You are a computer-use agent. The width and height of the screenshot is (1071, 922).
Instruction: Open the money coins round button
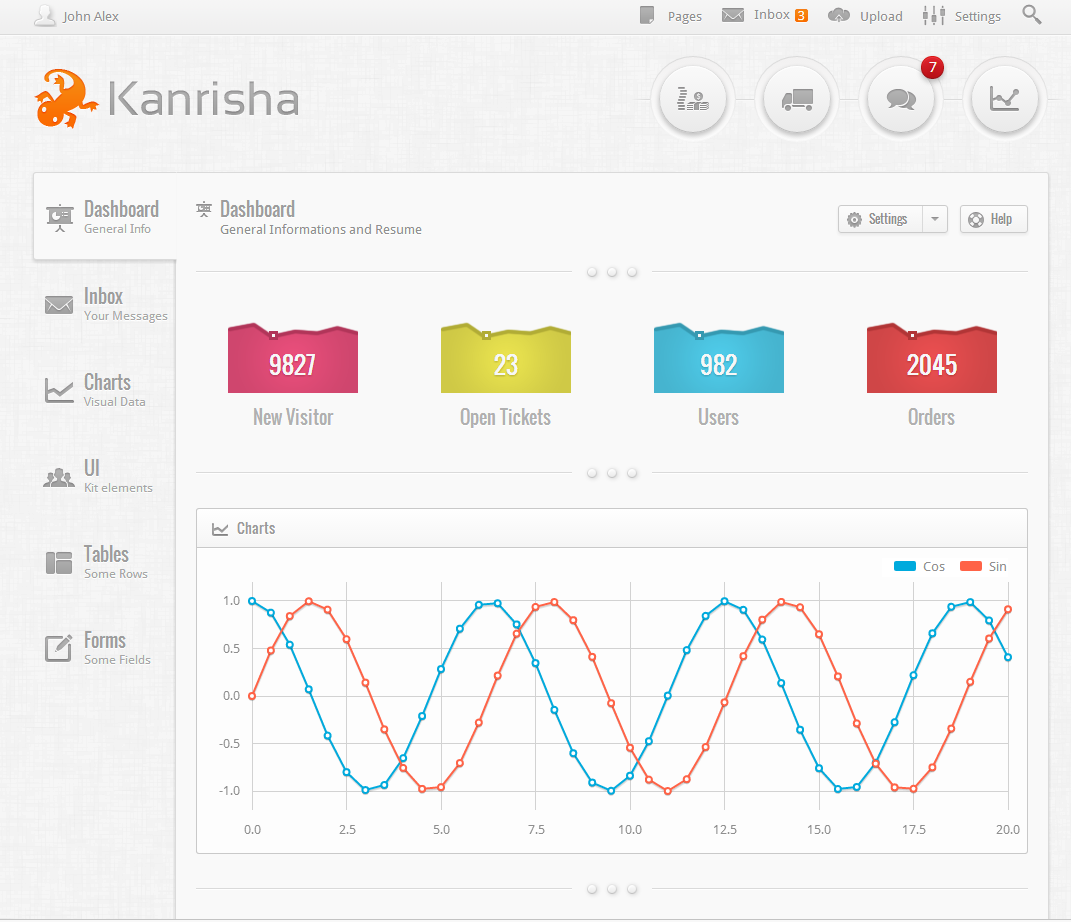693,100
